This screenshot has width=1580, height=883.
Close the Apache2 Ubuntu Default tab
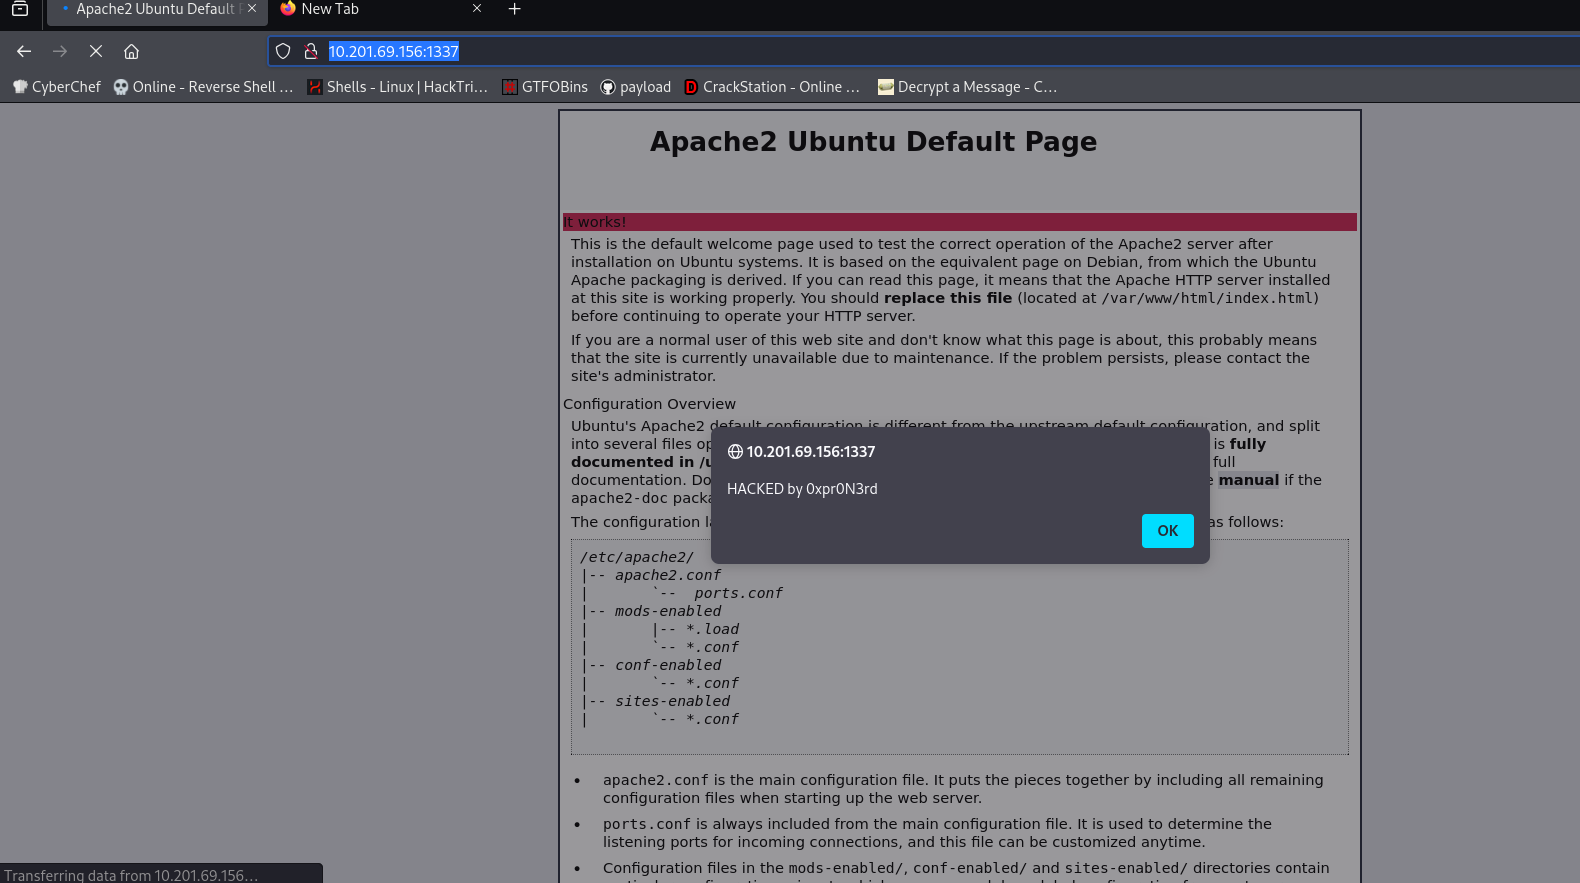click(252, 8)
